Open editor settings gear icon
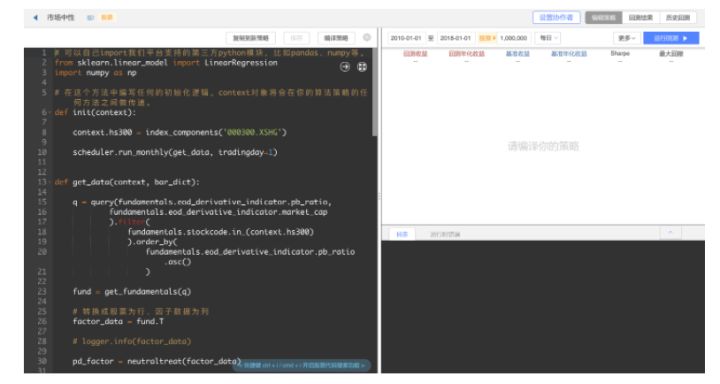Image resolution: width=720 pixels, height=384 pixels. [x=366, y=38]
